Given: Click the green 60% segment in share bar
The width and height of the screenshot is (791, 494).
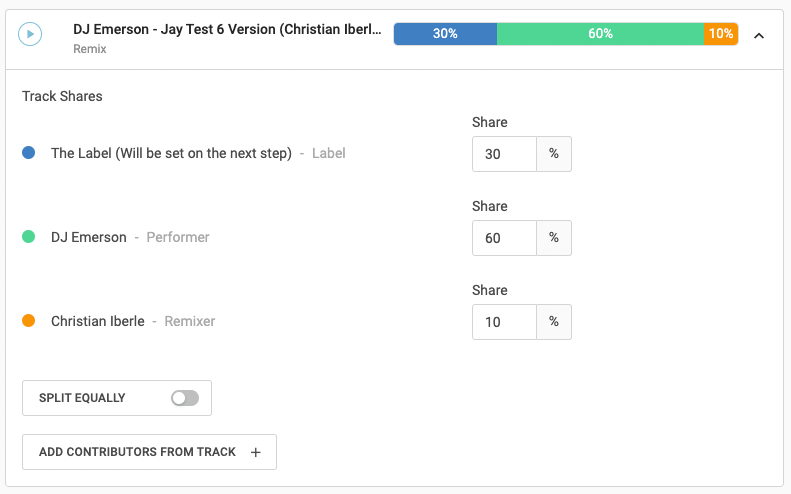Looking at the screenshot, I should 600,34.
